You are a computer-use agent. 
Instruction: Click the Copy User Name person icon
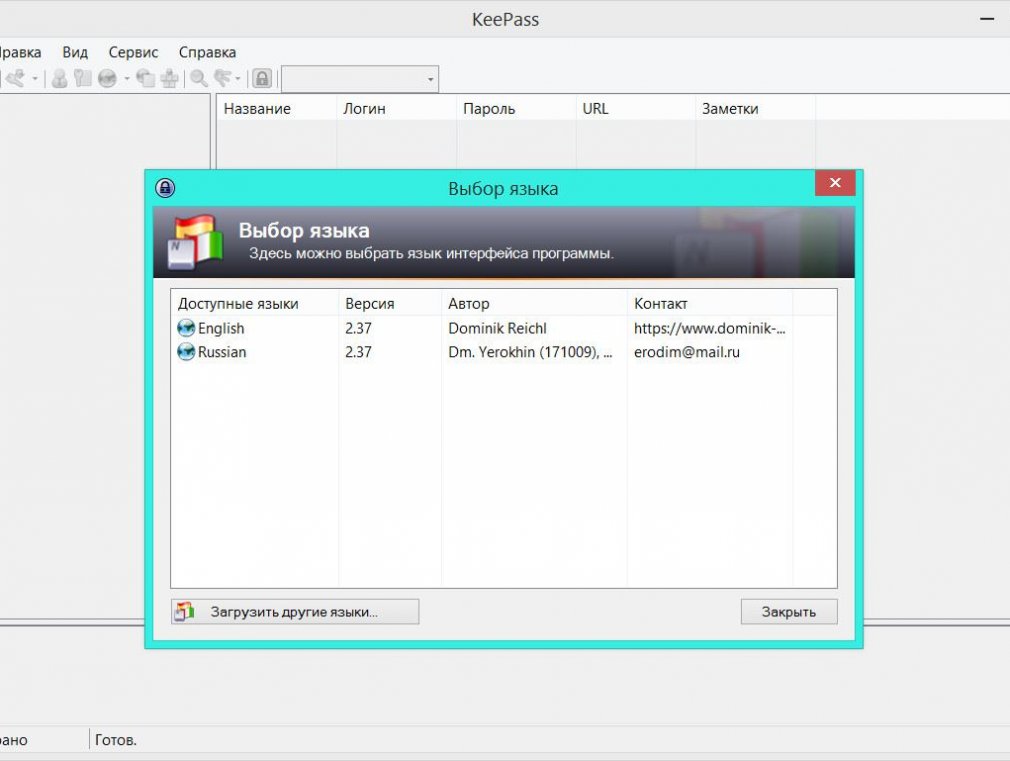[x=59, y=79]
